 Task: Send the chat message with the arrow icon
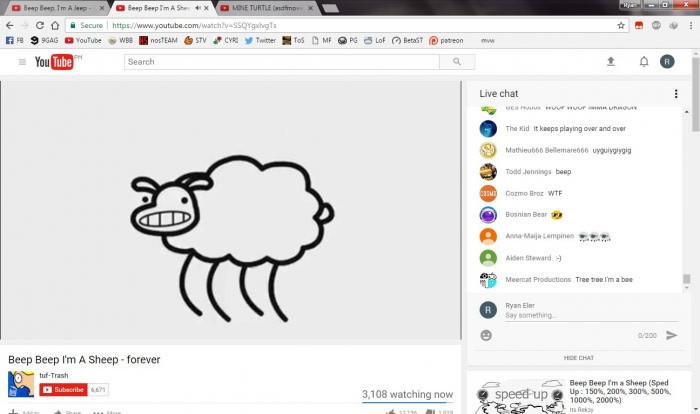tap(671, 335)
